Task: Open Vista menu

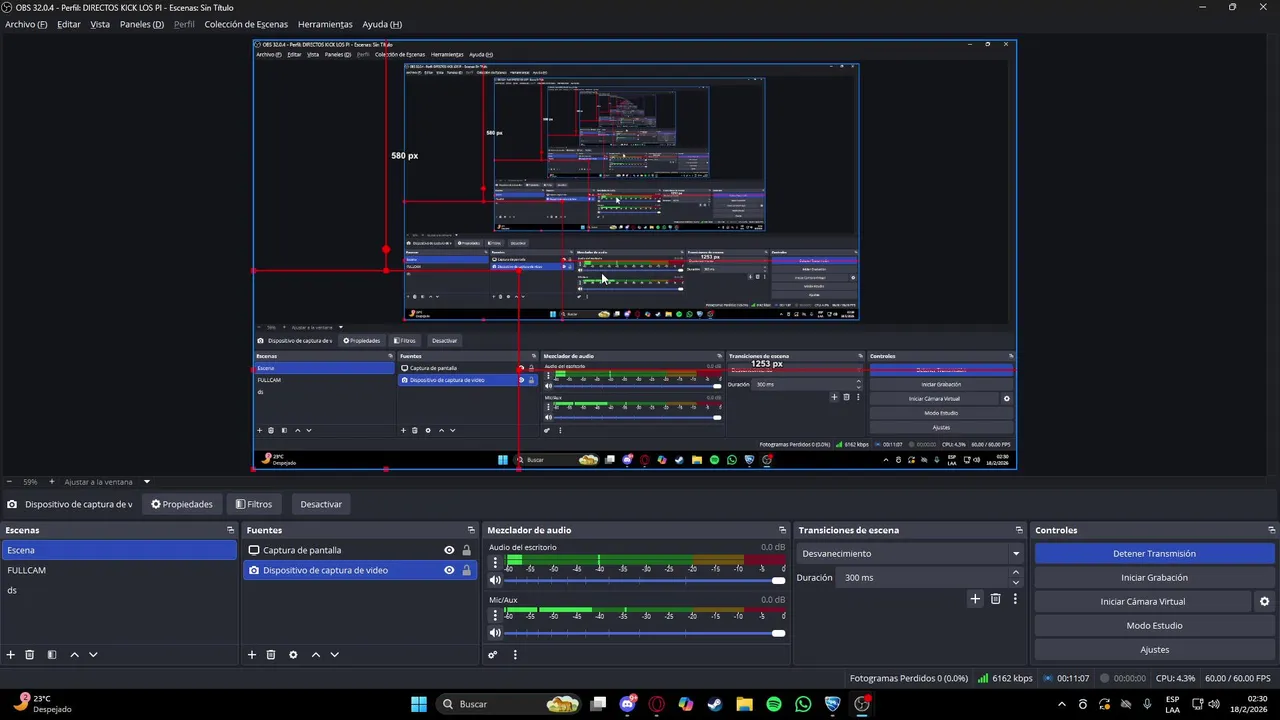Action: tap(100, 24)
